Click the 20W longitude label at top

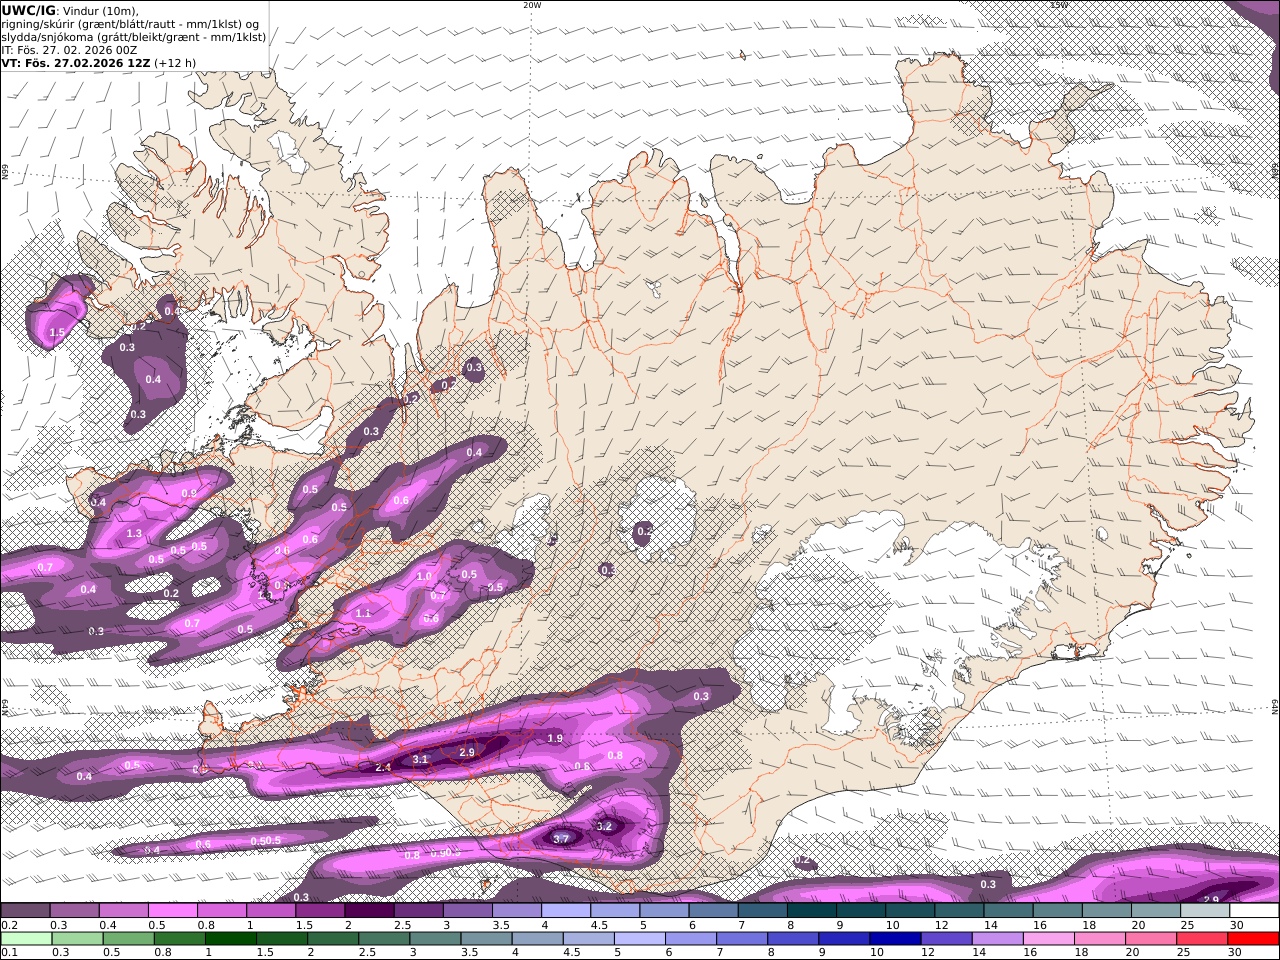(x=532, y=5)
